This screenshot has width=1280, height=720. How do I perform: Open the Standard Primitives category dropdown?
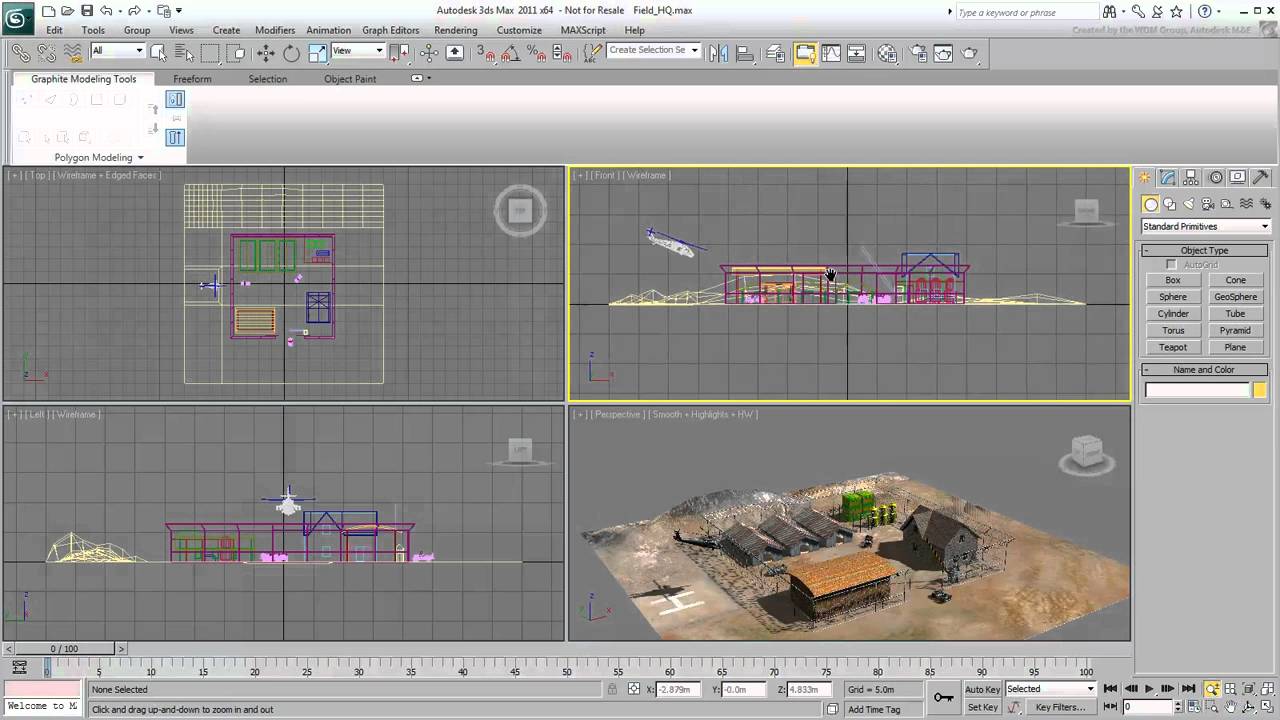(1205, 226)
